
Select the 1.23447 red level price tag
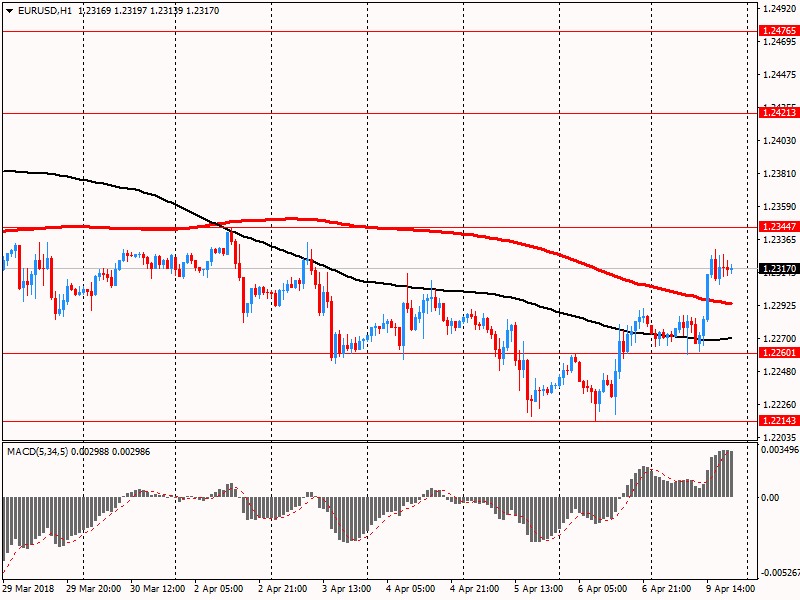pos(779,227)
